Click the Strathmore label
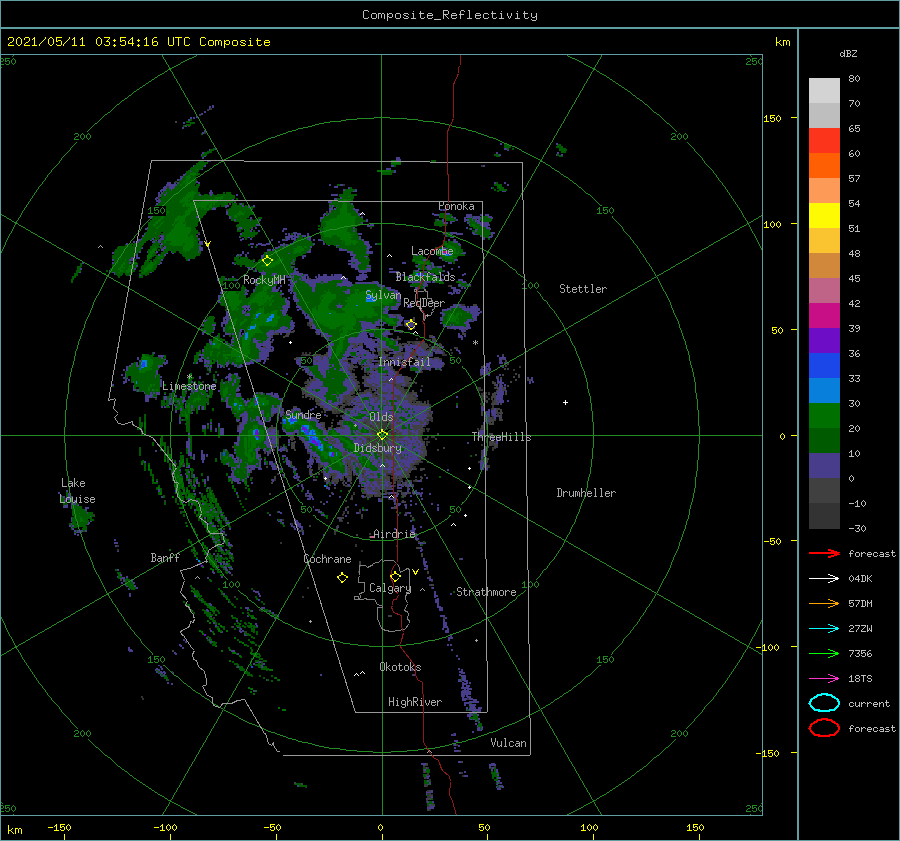Image resolution: width=900 pixels, height=841 pixels. (486, 592)
